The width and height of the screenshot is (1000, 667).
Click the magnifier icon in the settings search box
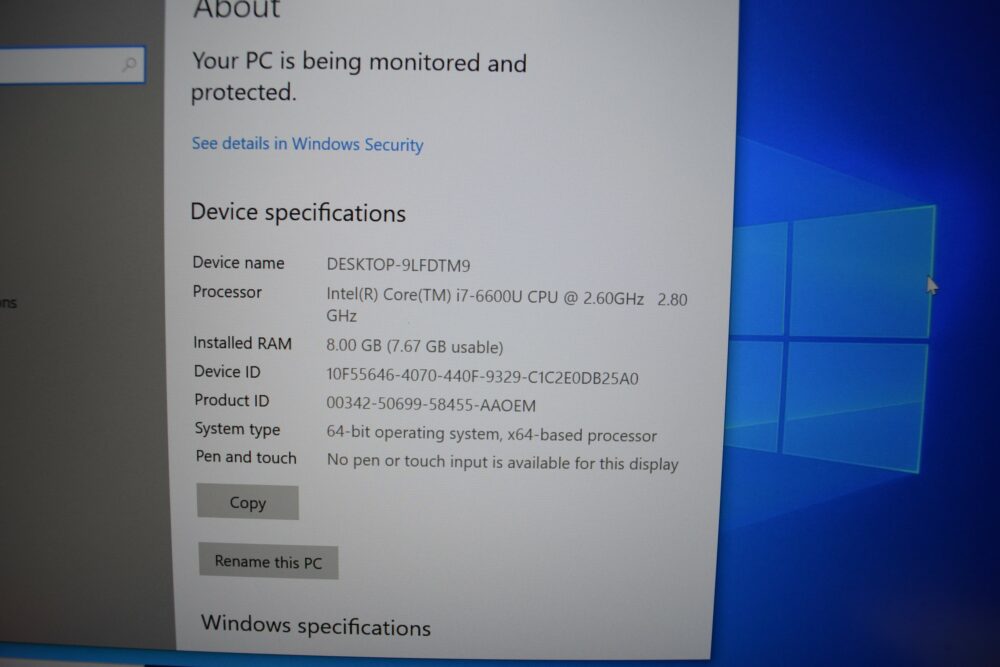coord(129,64)
